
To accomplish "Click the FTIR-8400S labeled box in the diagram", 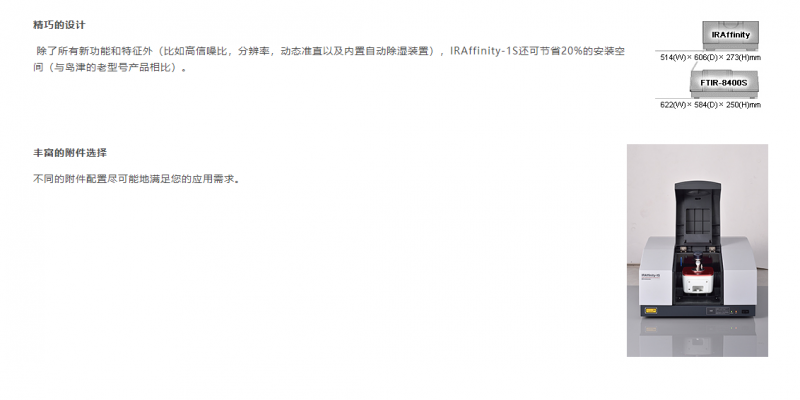I will pyautogui.click(x=723, y=83).
